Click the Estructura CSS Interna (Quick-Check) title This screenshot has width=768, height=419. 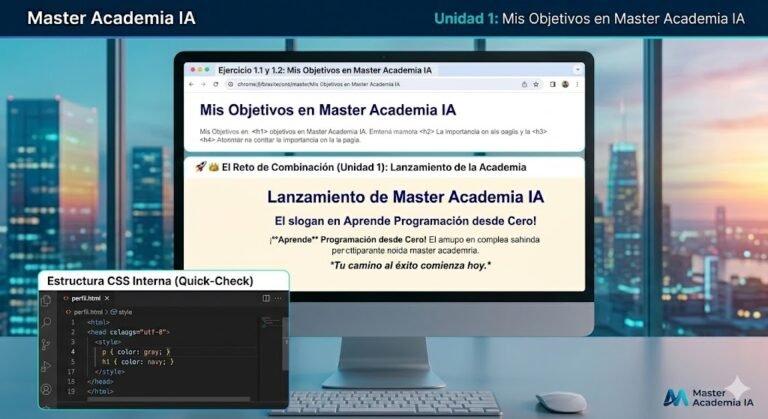coord(150,281)
